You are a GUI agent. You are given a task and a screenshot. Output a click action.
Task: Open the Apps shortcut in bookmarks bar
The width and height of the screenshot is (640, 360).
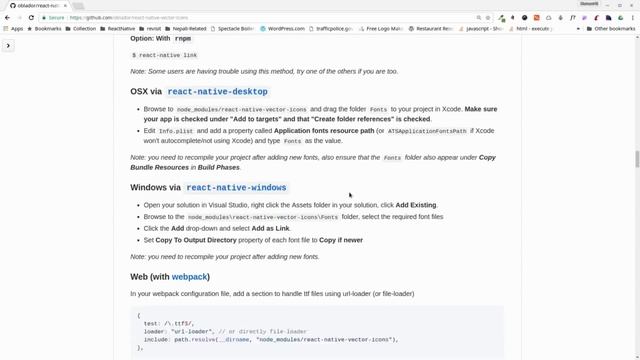pyautogui.click(x=13, y=29)
